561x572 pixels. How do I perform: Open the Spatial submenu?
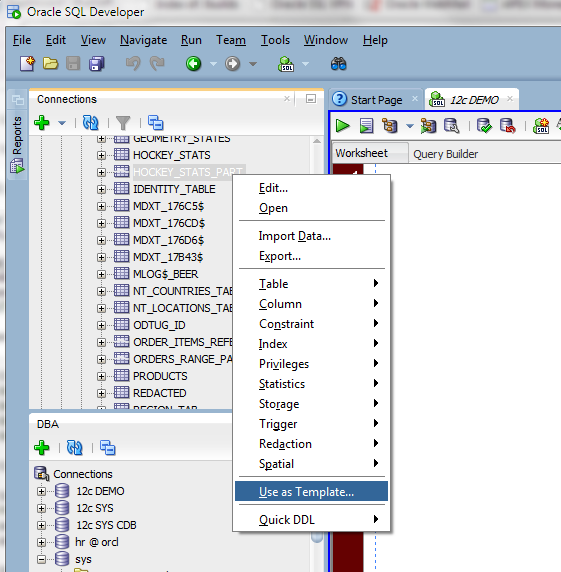point(311,464)
